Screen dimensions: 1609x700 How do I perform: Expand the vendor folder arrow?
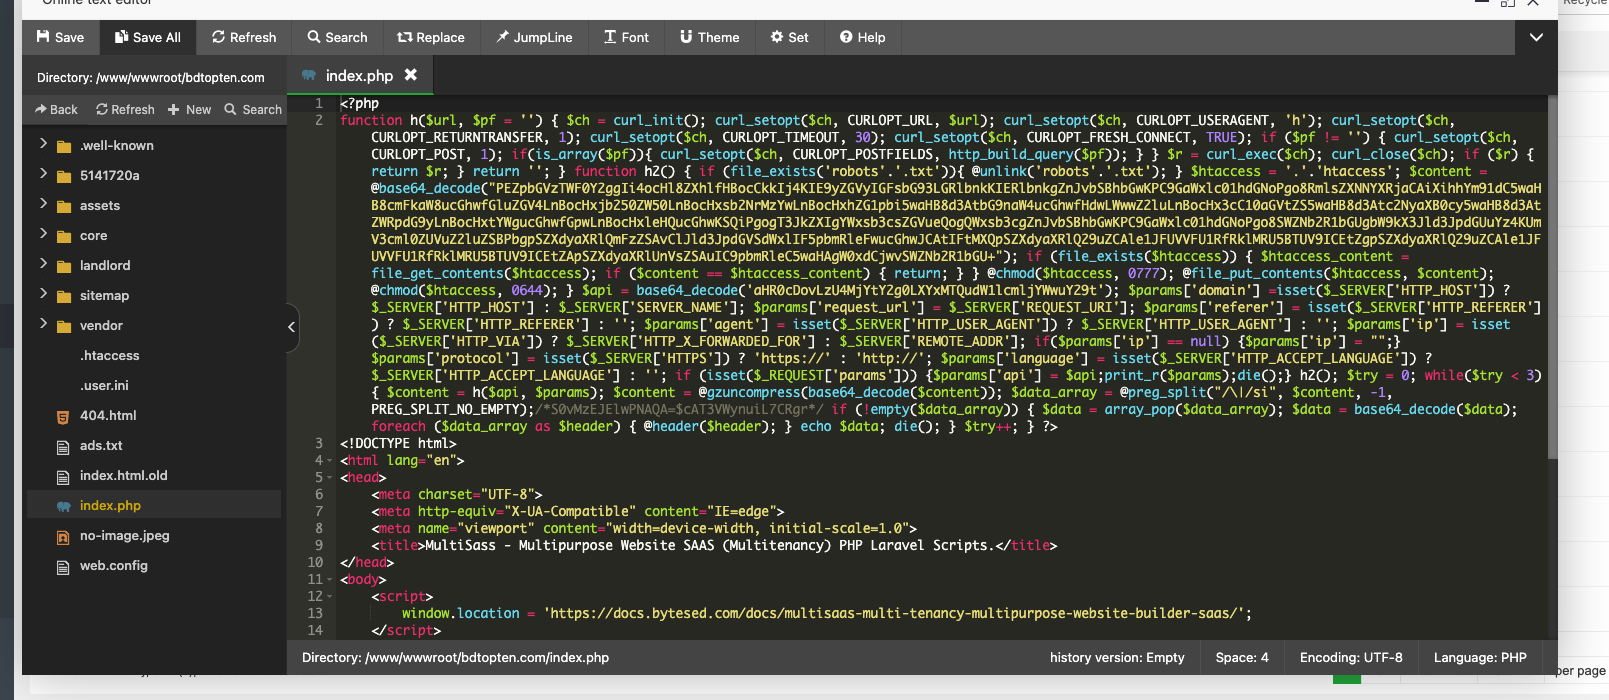pos(43,324)
